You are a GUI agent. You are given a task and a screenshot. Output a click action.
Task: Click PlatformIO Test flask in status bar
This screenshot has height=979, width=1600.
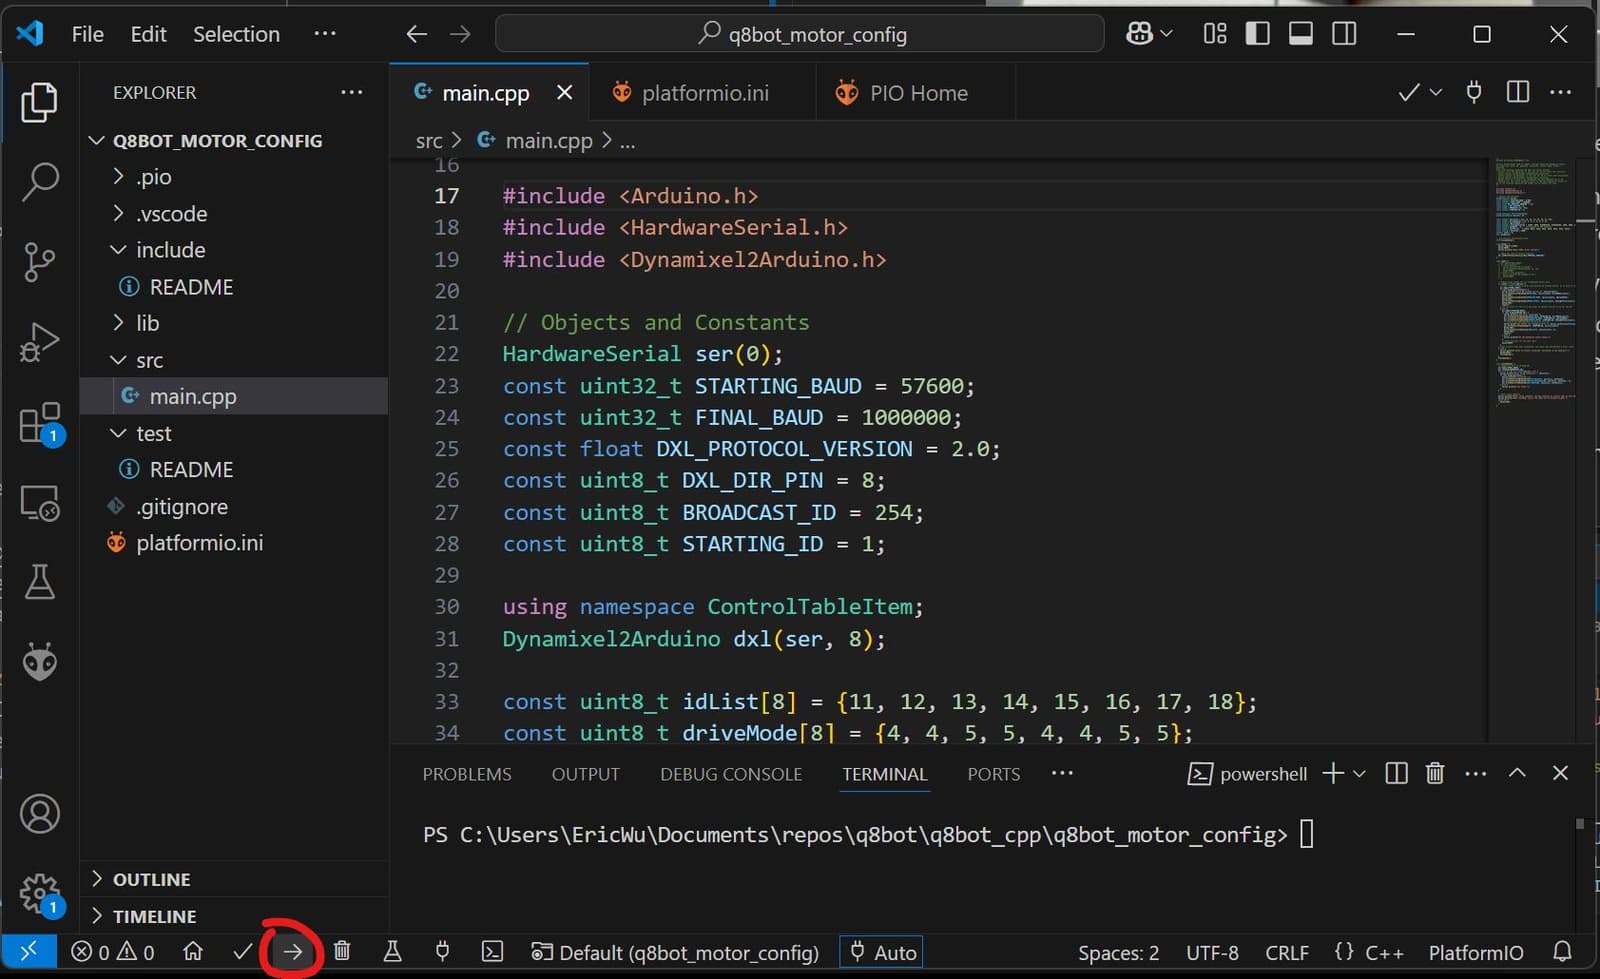(392, 951)
